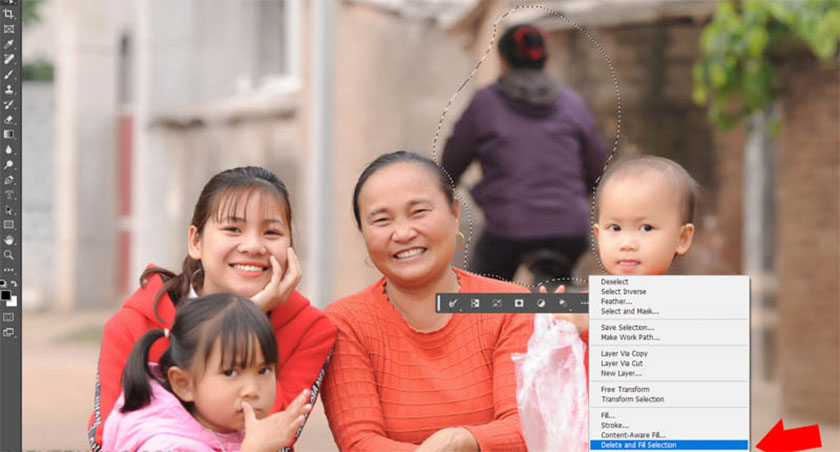Reset to default foreground and background colors
Viewport: 840px width, 452px height.
[x=3, y=283]
